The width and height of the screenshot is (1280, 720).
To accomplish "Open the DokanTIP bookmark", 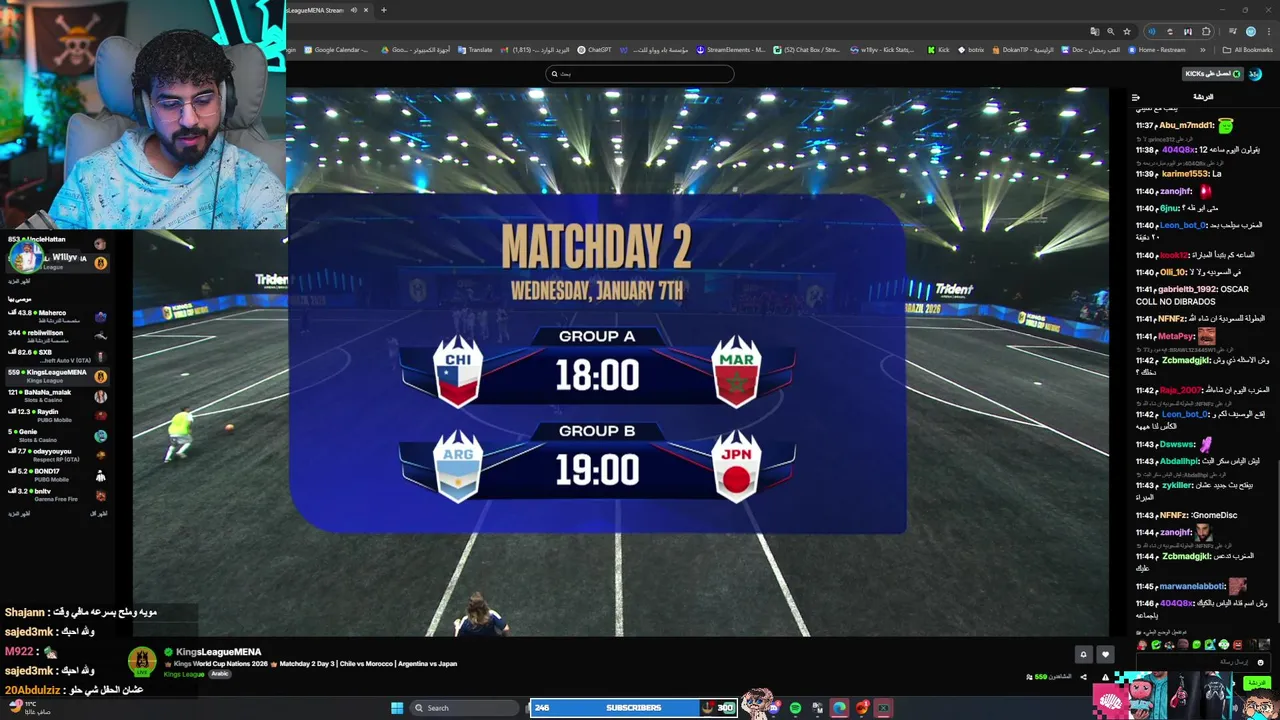I will click(x=1024, y=49).
